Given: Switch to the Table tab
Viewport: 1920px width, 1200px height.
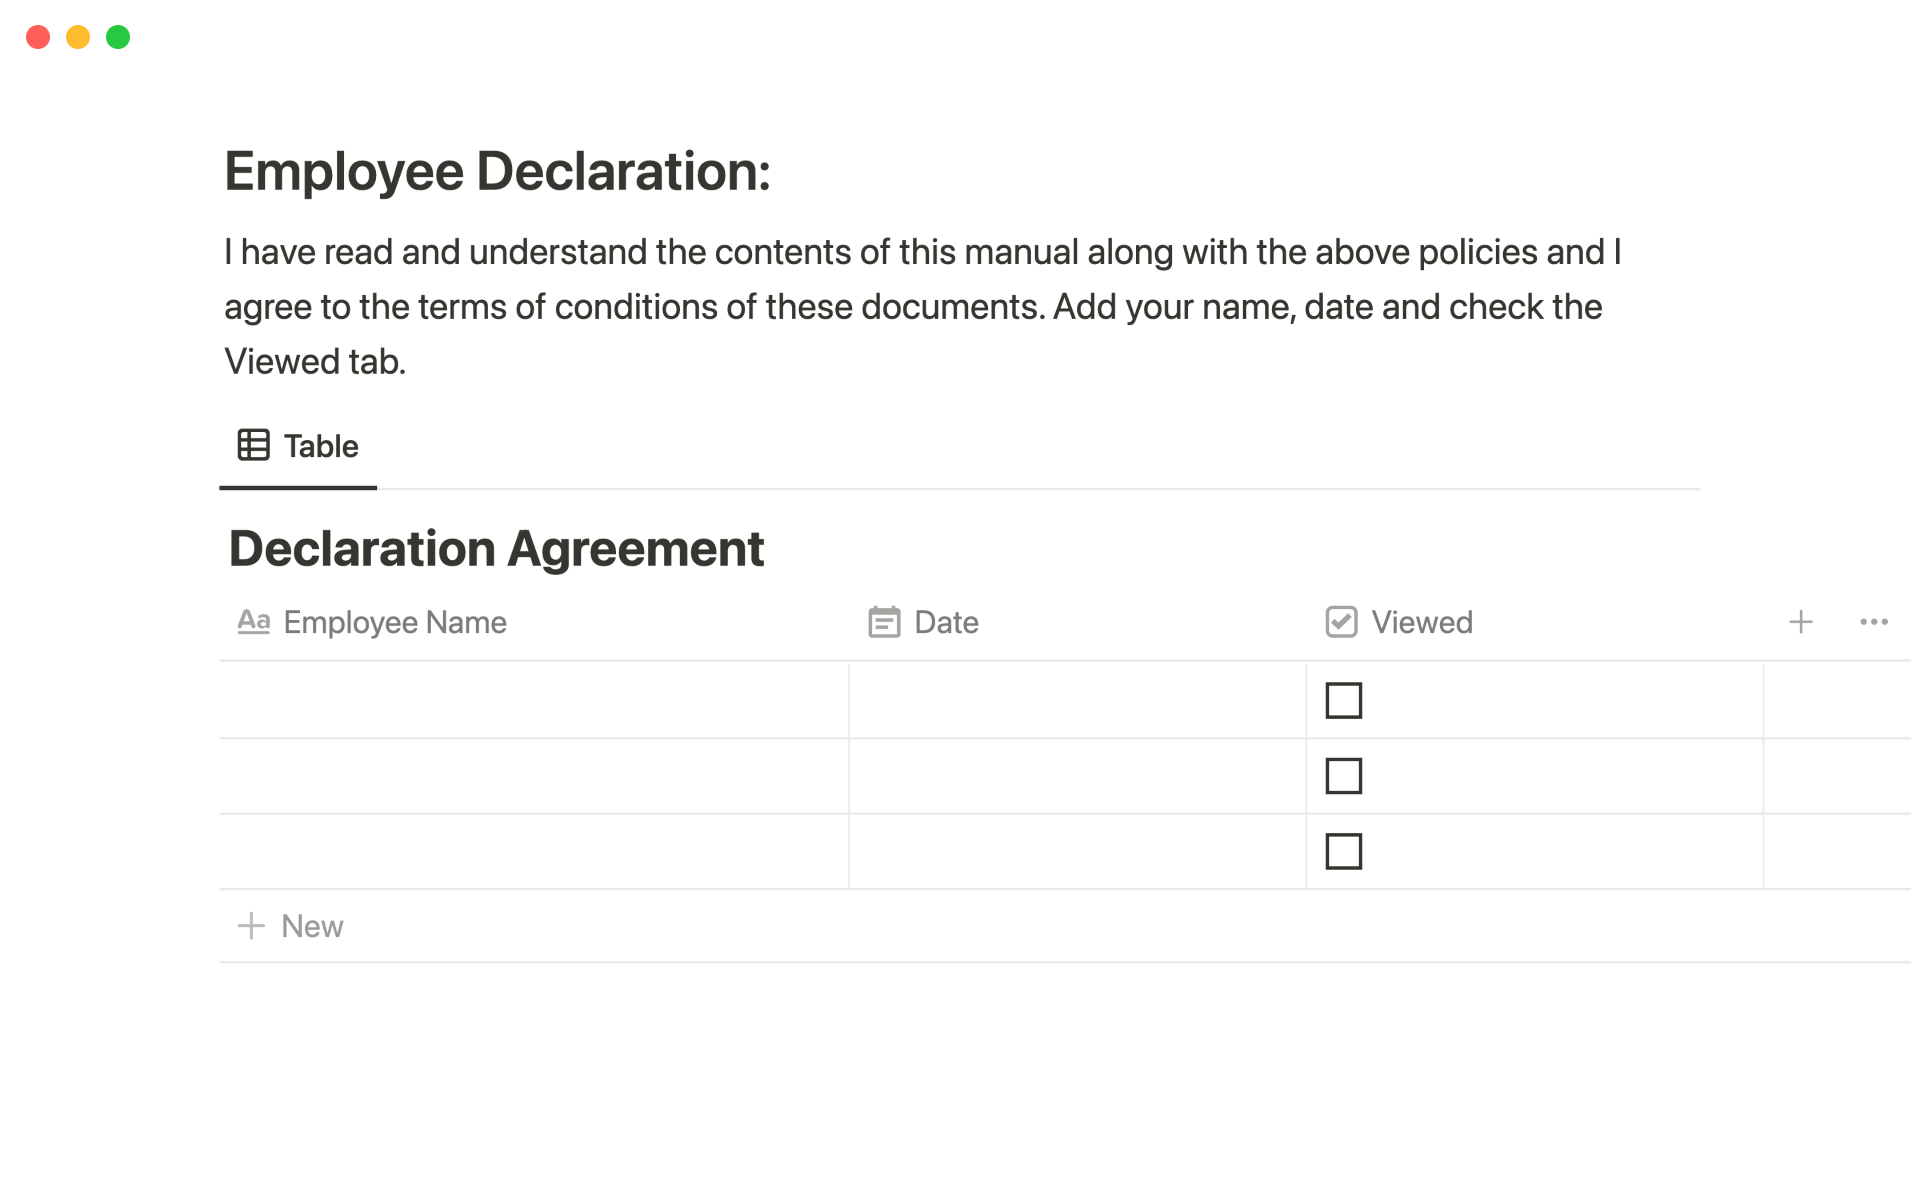Looking at the screenshot, I should point(320,446).
